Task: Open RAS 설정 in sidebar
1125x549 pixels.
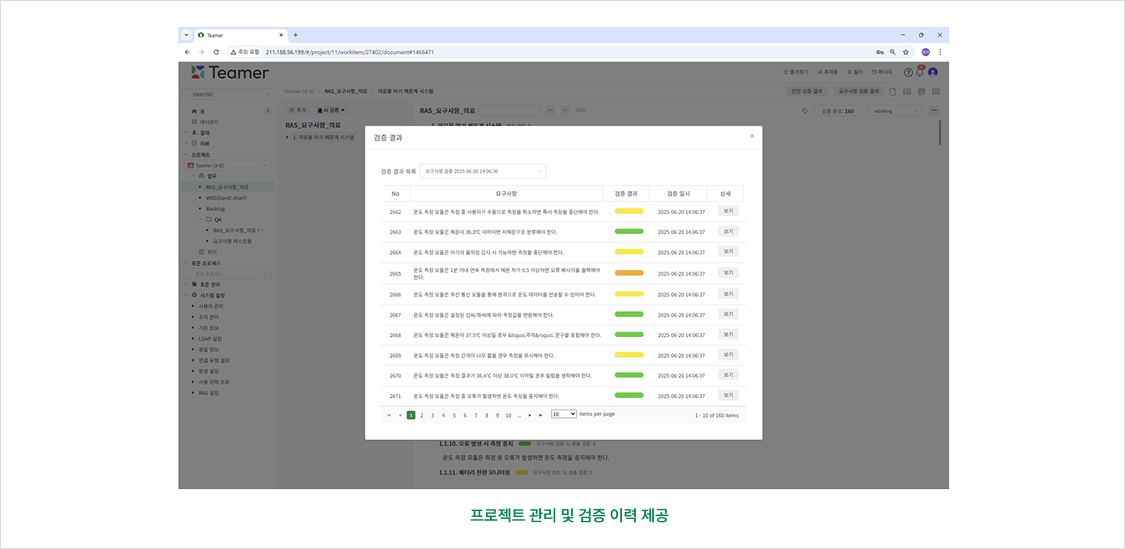Action: tap(208, 393)
